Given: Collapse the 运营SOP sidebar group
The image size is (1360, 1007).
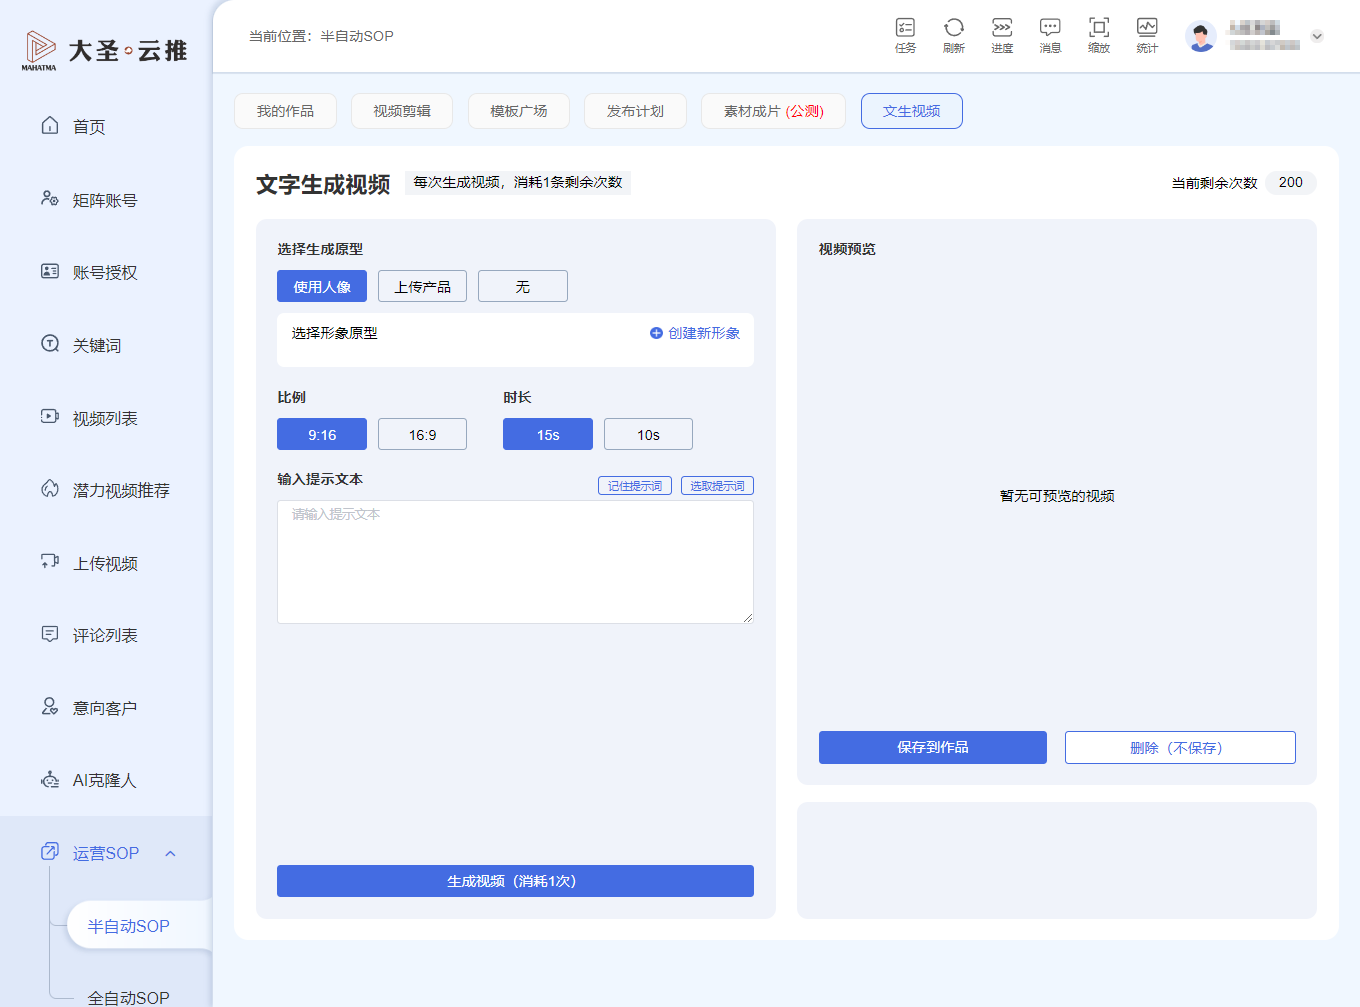Looking at the screenshot, I should (x=170, y=853).
